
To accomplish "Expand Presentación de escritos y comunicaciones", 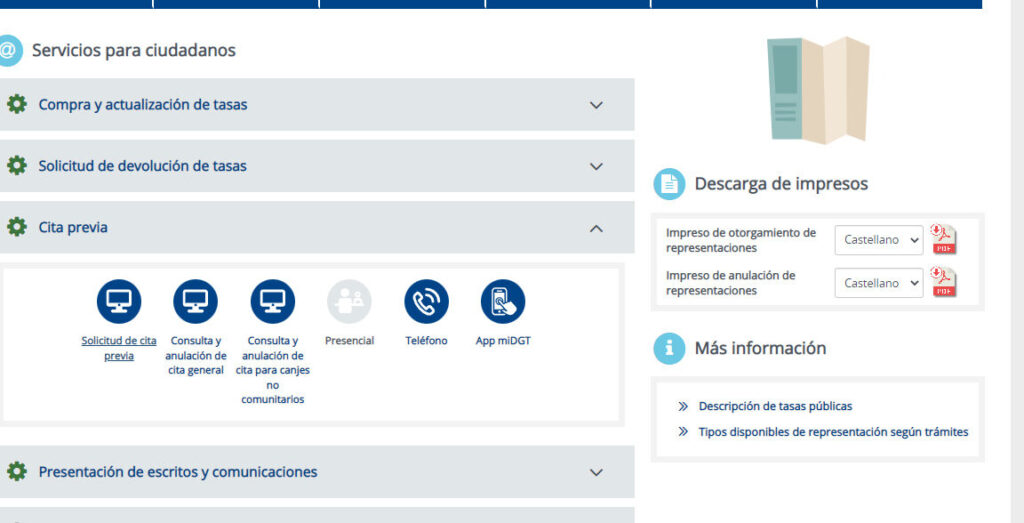I will [596, 472].
